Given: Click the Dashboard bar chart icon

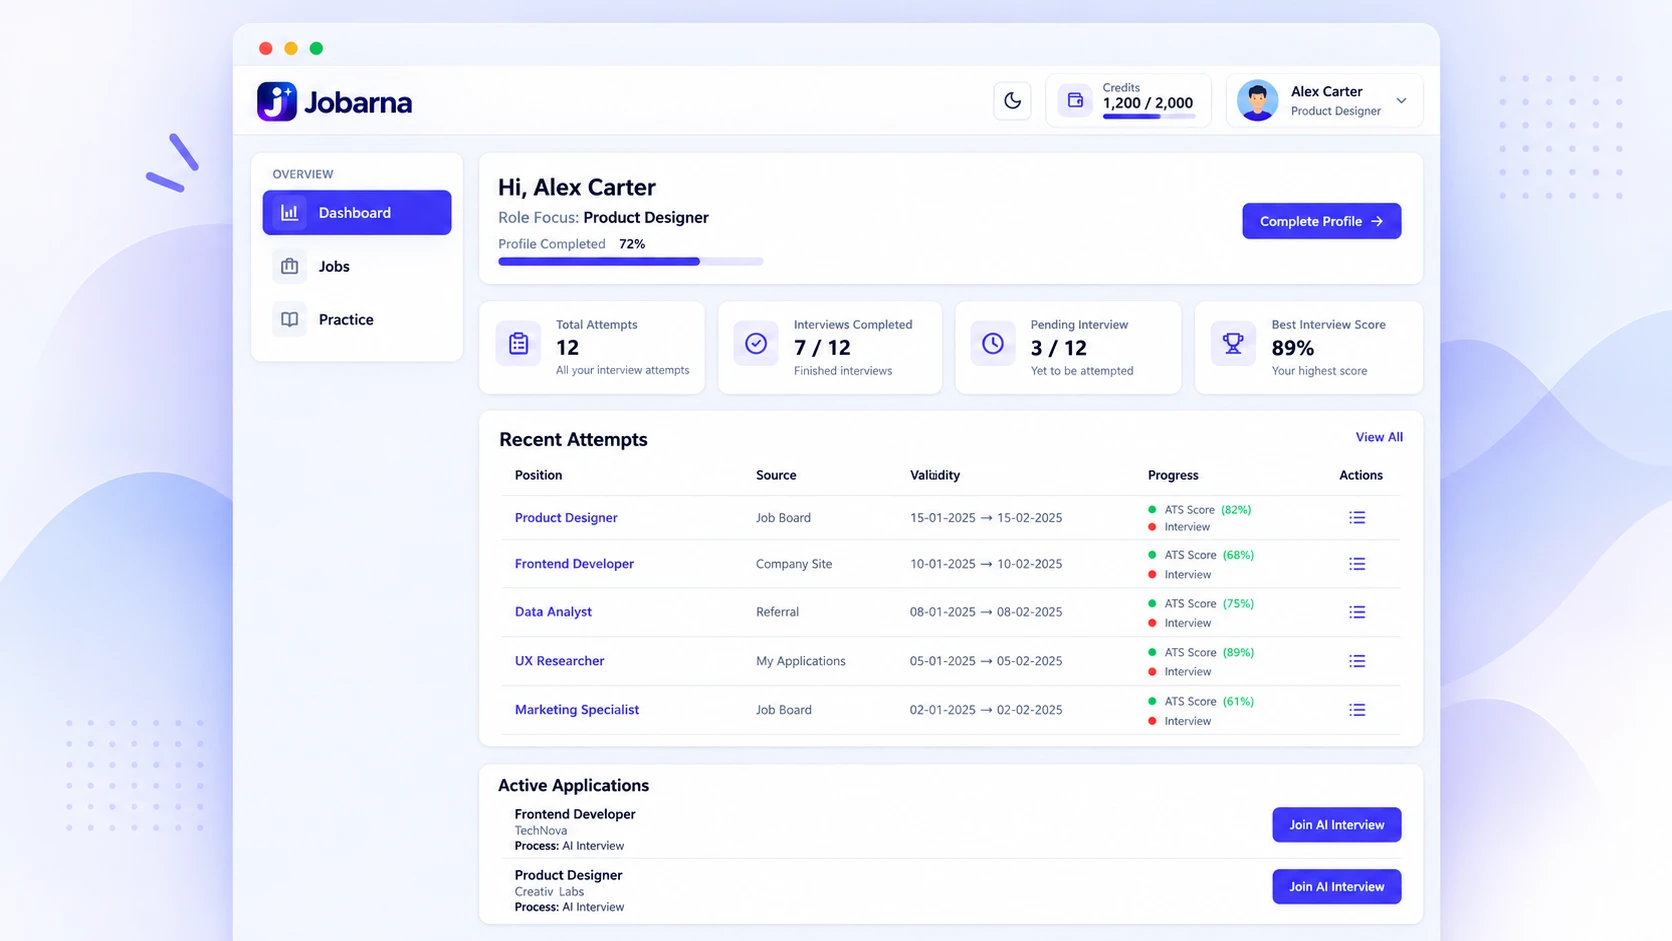Looking at the screenshot, I should [290, 213].
